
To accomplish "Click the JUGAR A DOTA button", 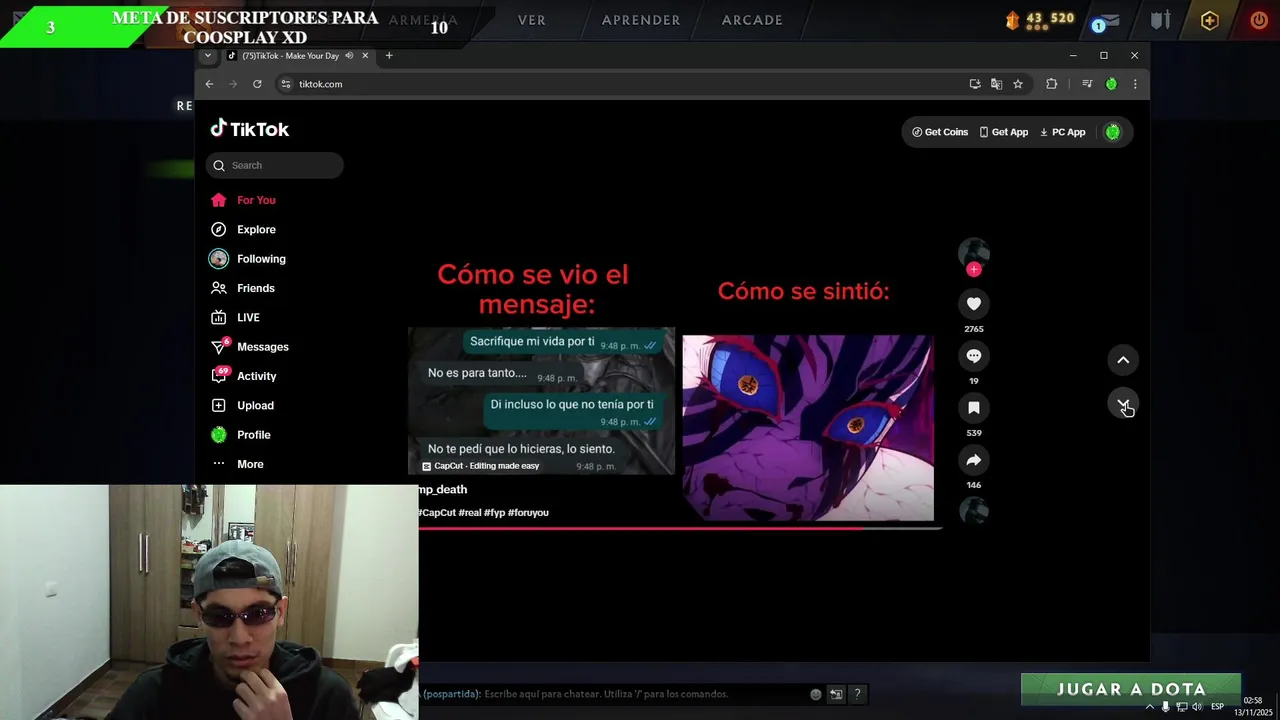I will coord(1131,689).
